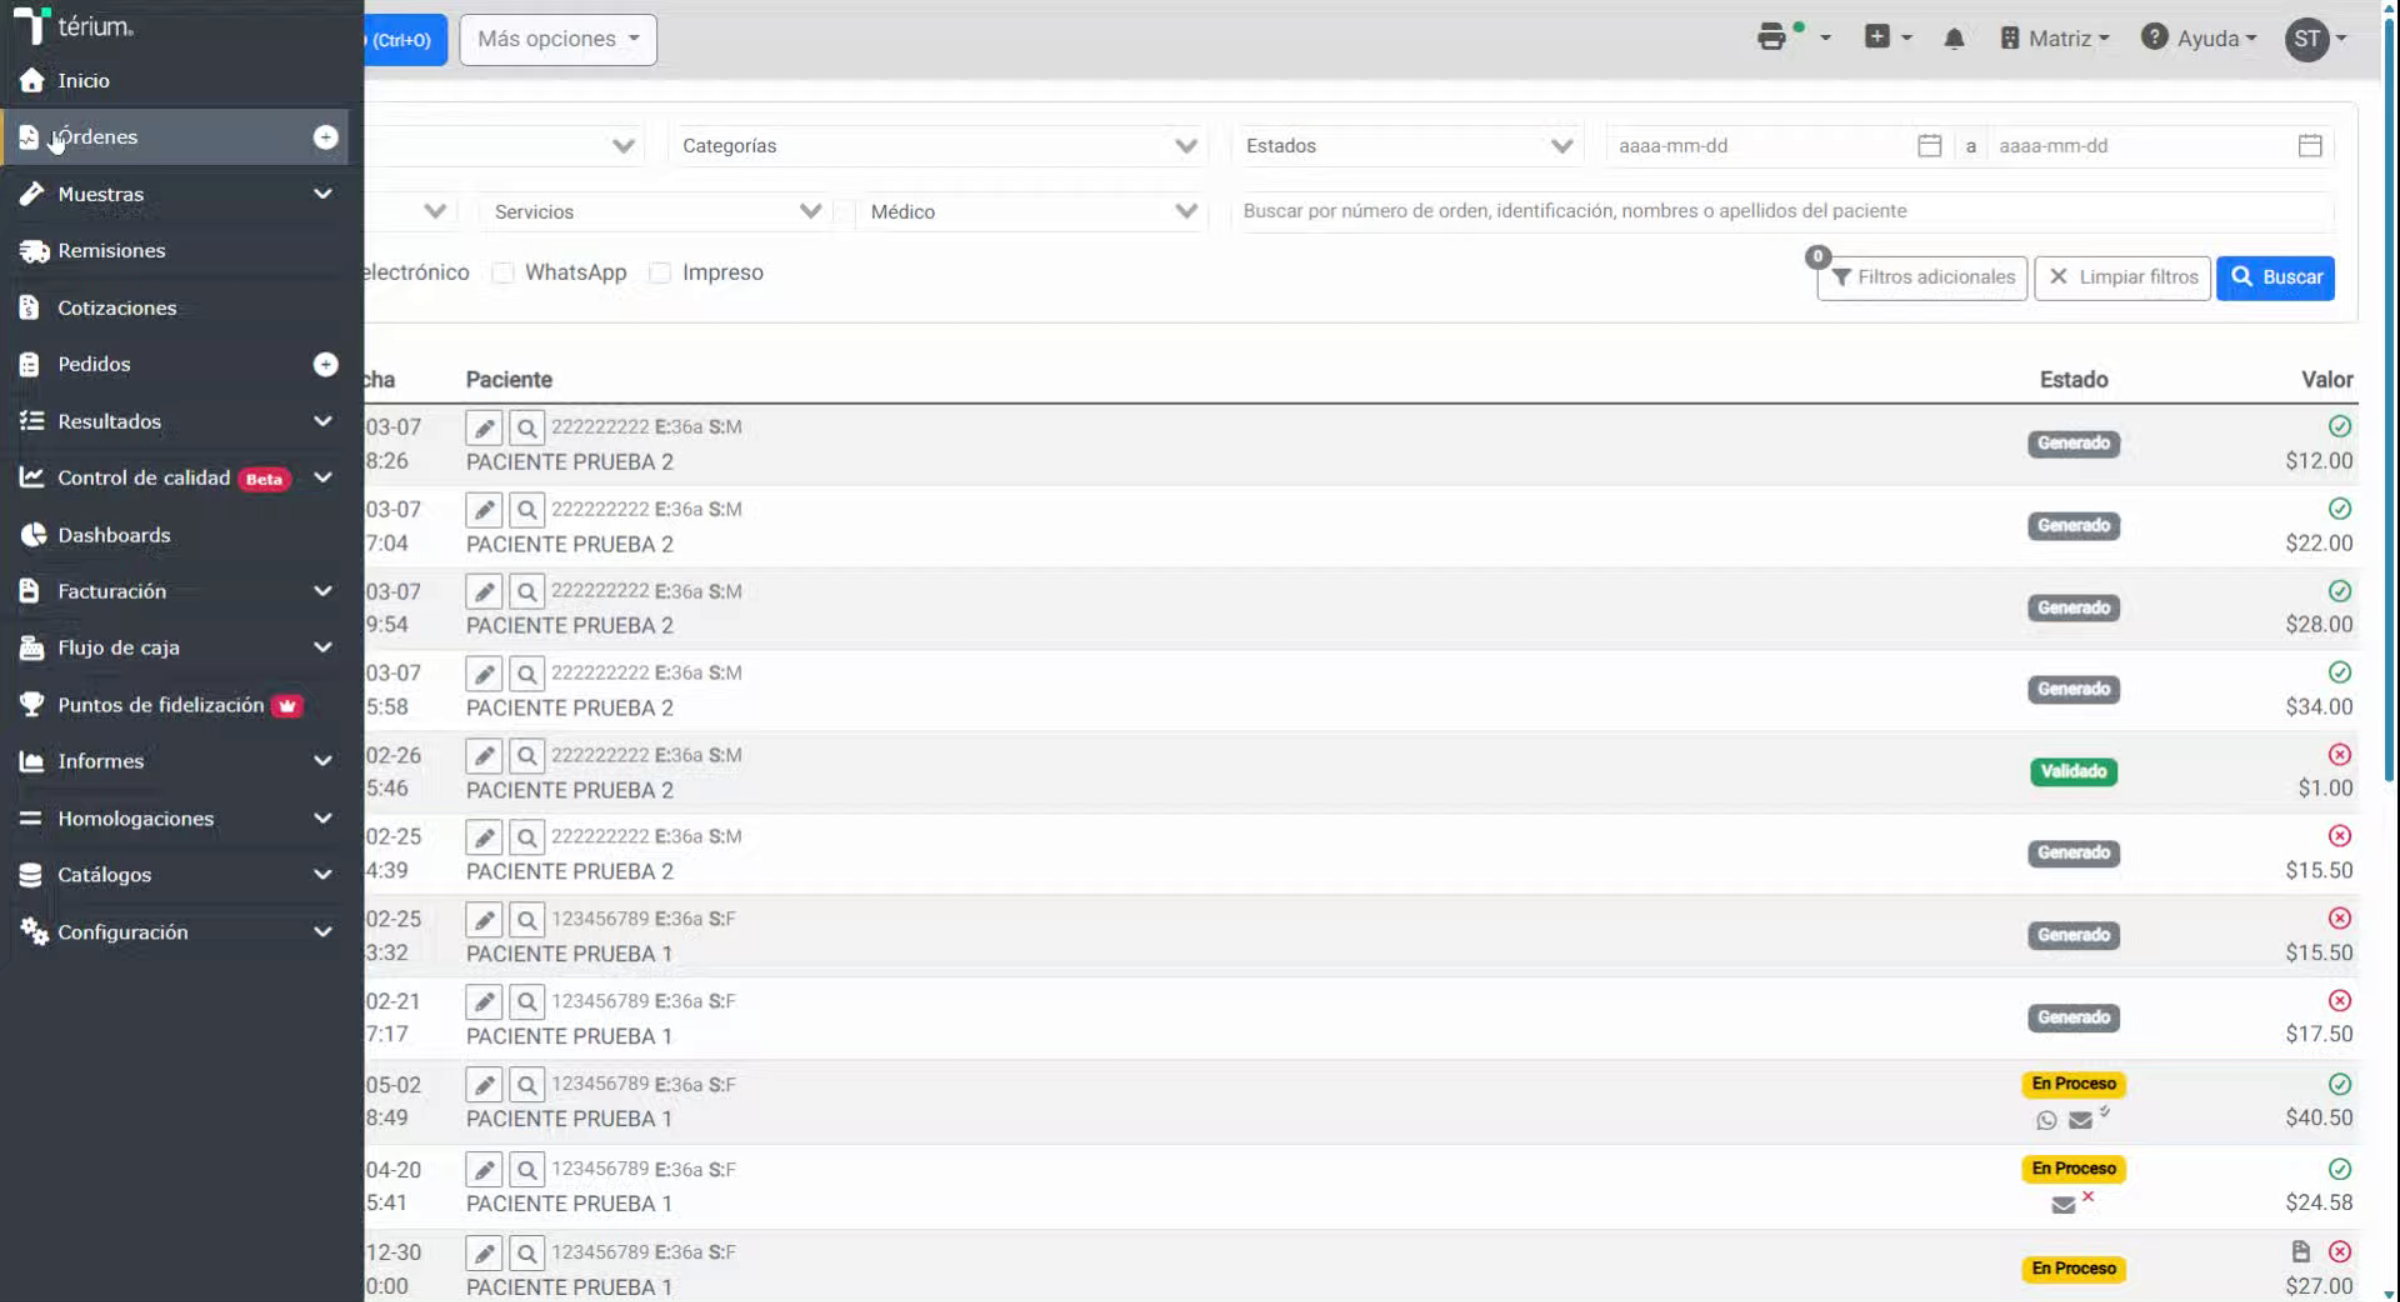The width and height of the screenshot is (2400, 1302).
Task: Click WhatsApp status icon under En Proceso
Action: pyautogui.click(x=2046, y=1120)
